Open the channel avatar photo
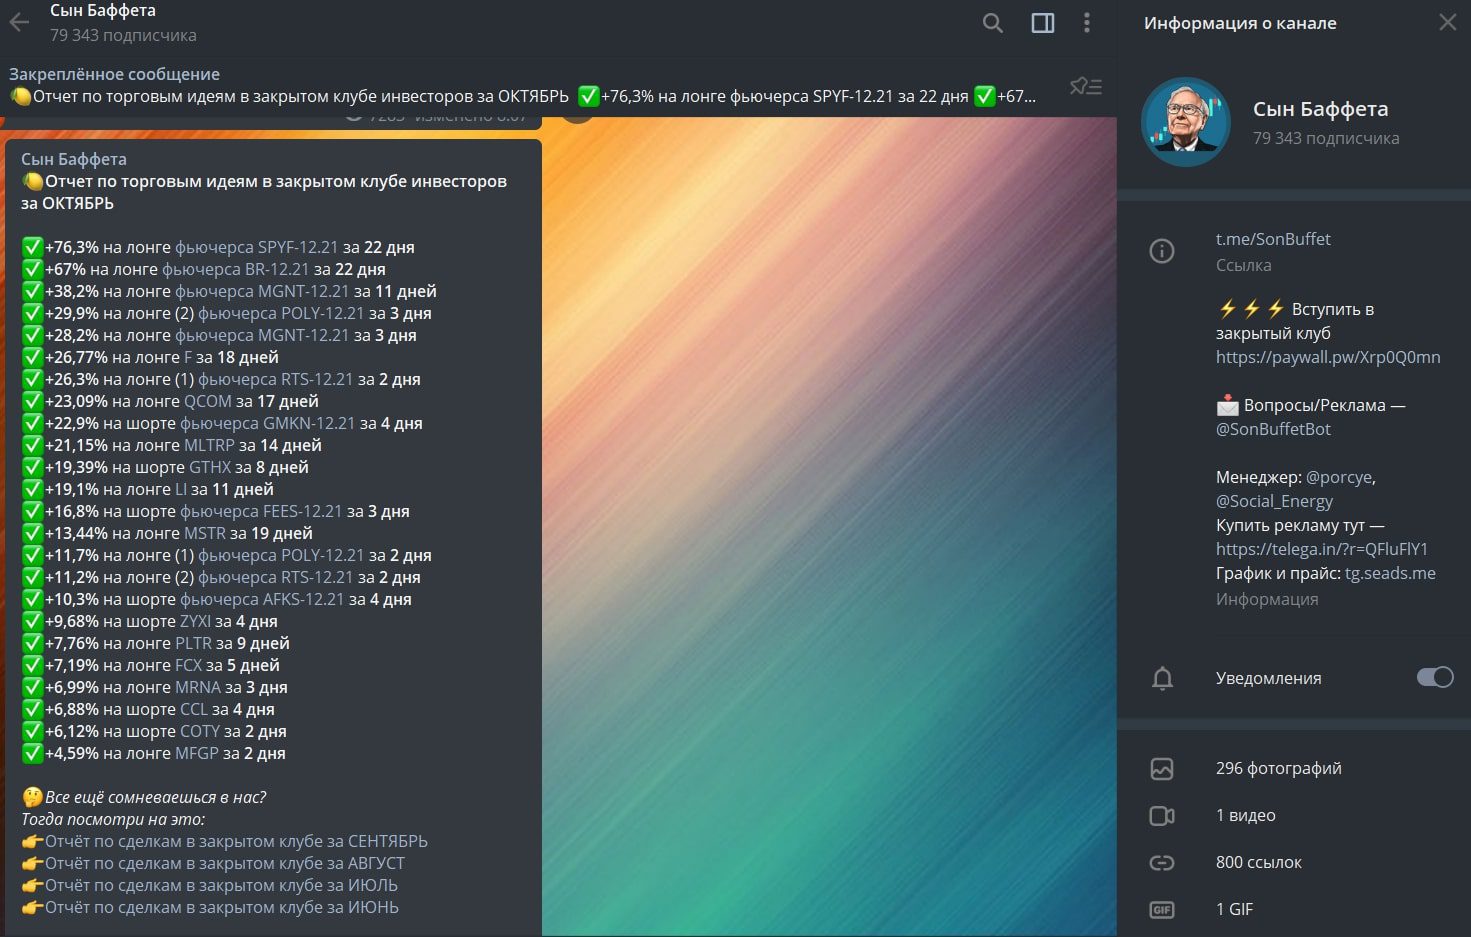 [1186, 122]
